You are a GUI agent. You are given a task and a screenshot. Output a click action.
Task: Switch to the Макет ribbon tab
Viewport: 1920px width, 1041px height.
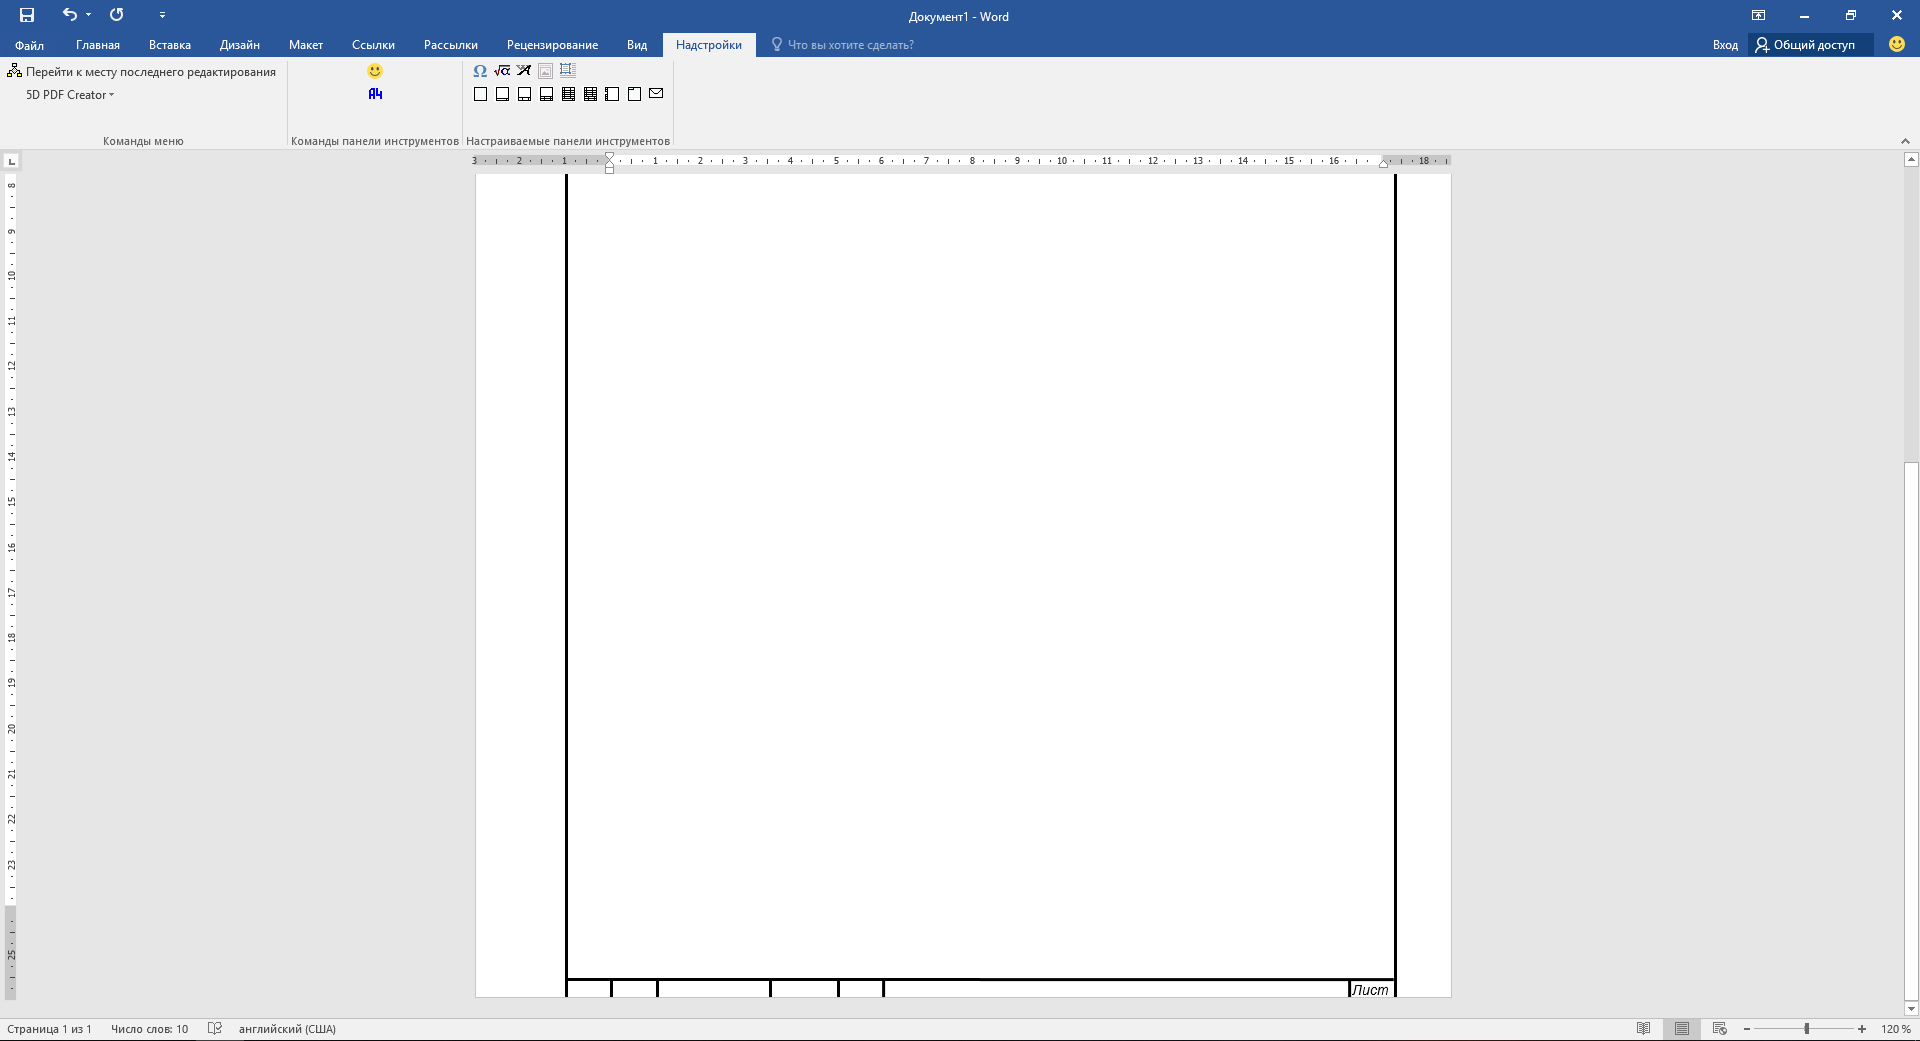(306, 45)
